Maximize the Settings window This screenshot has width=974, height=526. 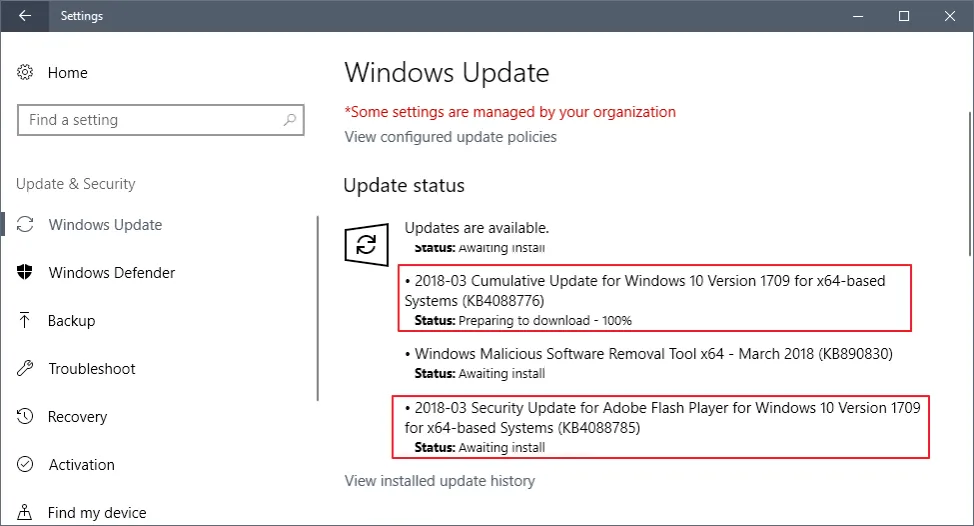904,16
